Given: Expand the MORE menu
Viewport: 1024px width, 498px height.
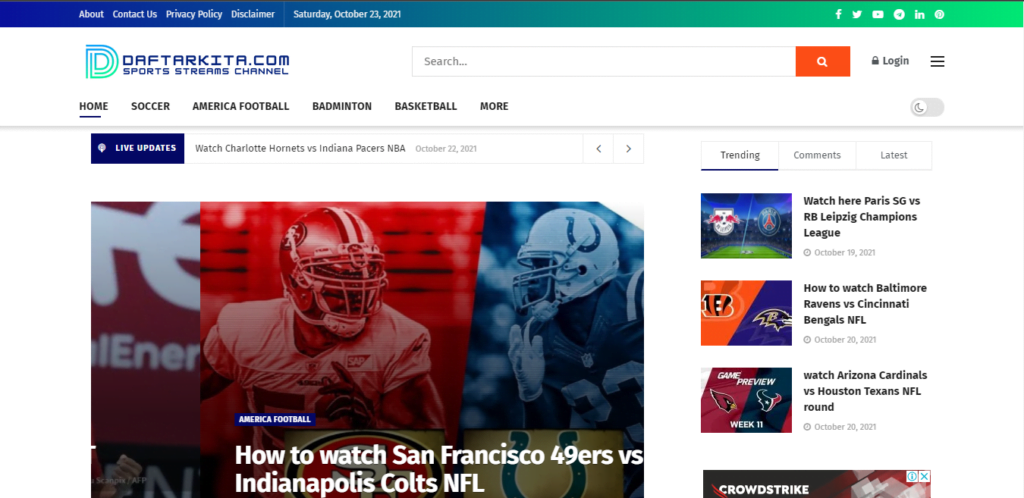Looking at the screenshot, I should (494, 106).
